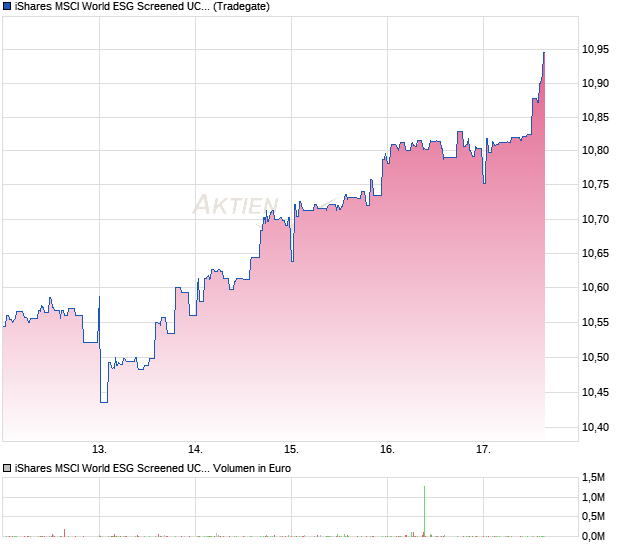Image resolution: width=620 pixels, height=546 pixels.
Task: Click the volume chart title 'Volumen in Euro'
Action: [252, 468]
